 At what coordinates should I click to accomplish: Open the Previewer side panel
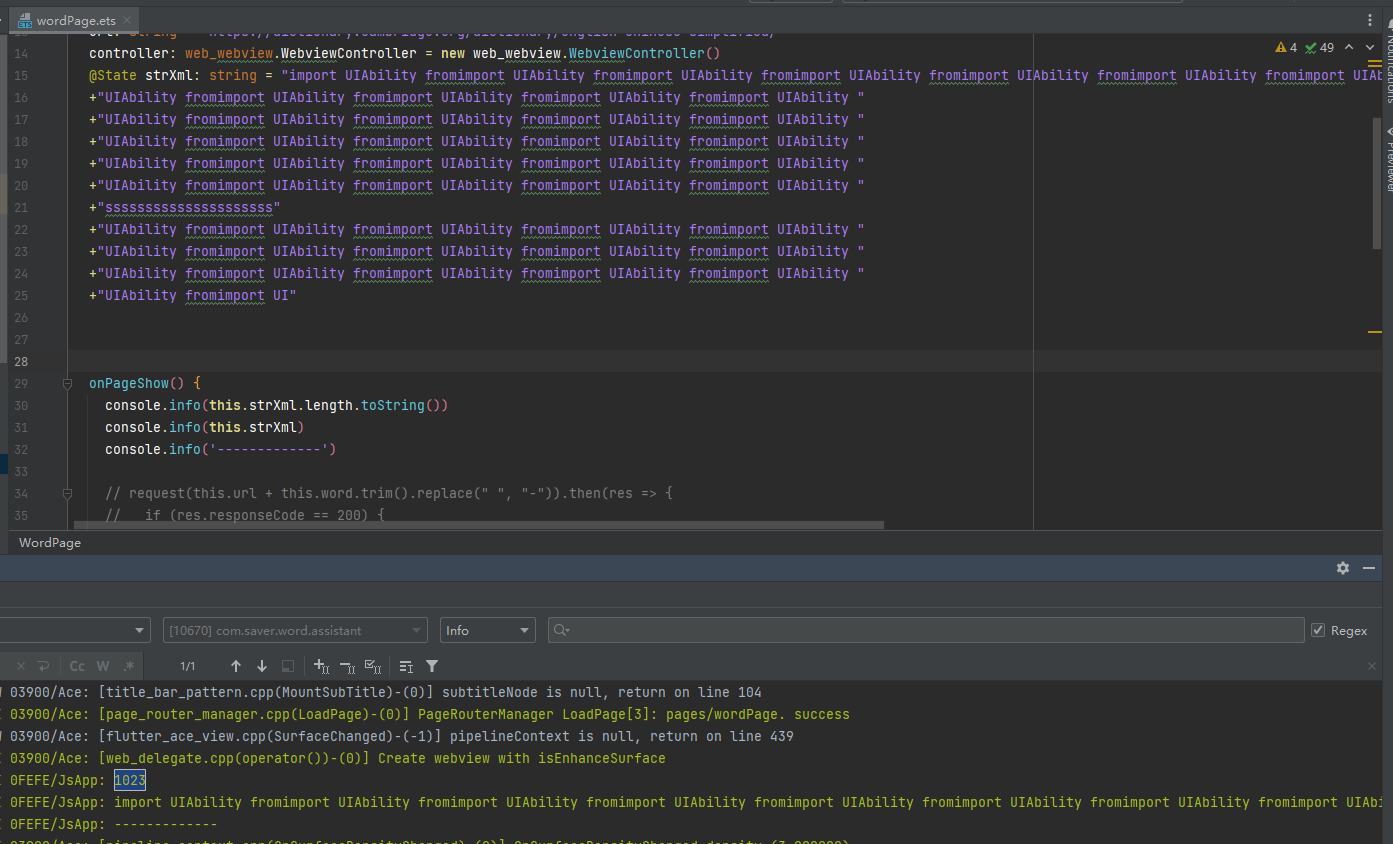(x=1388, y=160)
